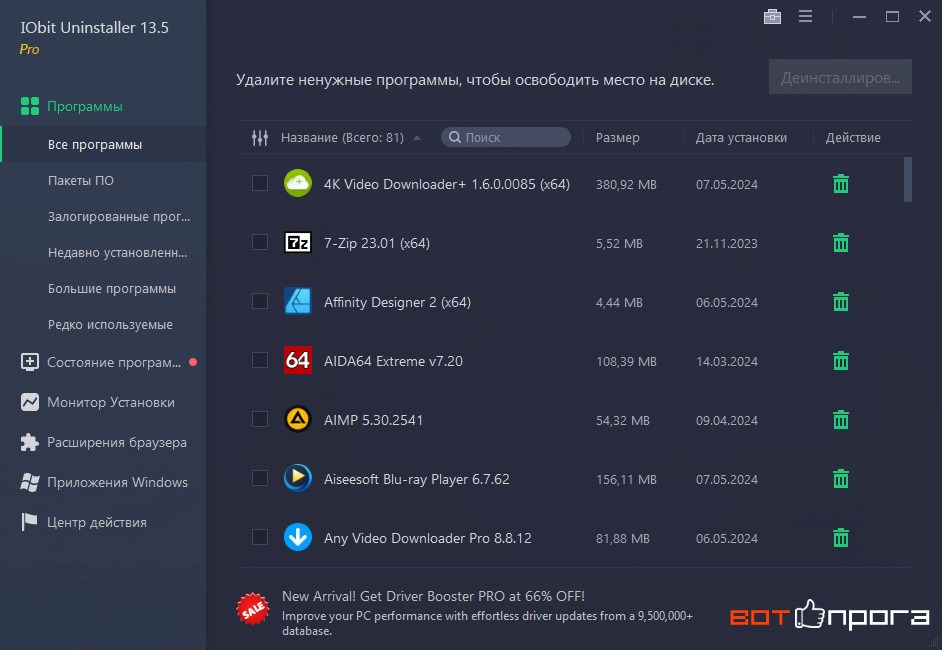942x650 pixels.
Task: Select the AIMP 5.30.2541 name
Action: click(x=373, y=419)
